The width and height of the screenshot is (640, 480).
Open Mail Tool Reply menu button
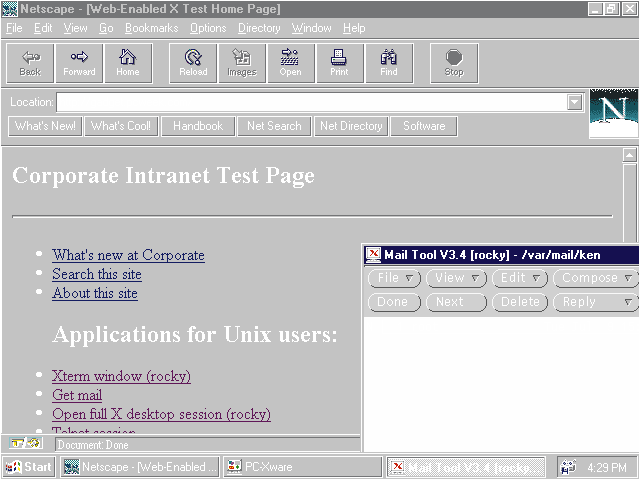pyautogui.click(x=596, y=302)
